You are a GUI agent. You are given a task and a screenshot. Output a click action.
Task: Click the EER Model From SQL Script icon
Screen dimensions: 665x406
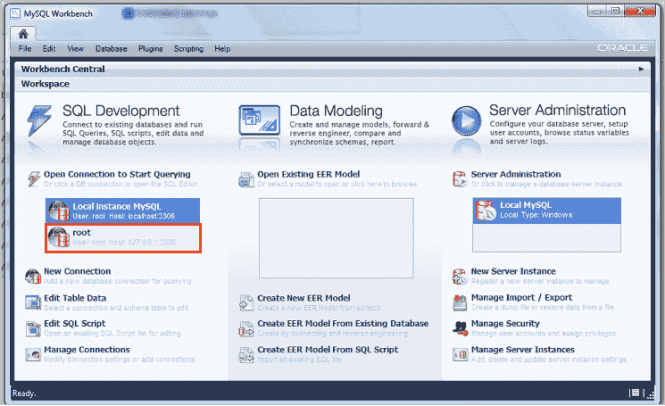click(x=246, y=355)
